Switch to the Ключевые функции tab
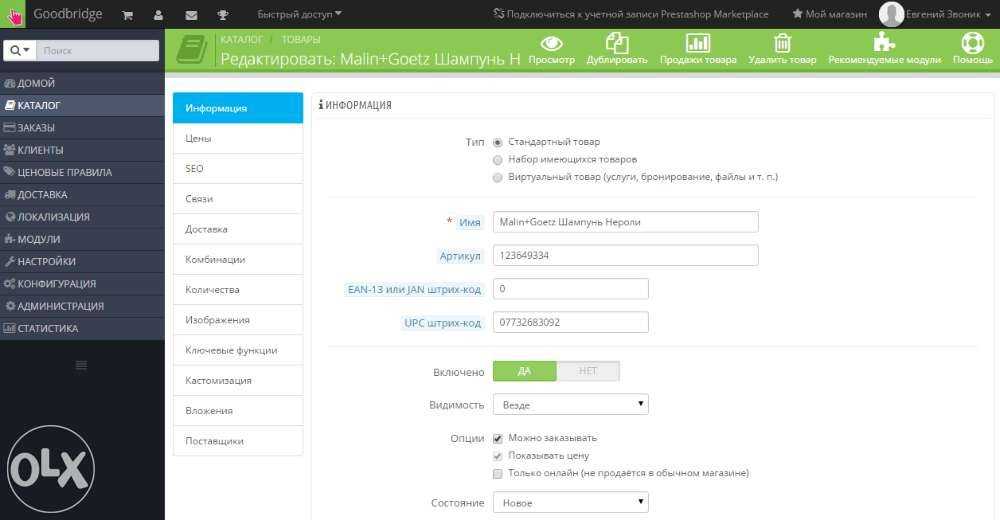 (238, 350)
